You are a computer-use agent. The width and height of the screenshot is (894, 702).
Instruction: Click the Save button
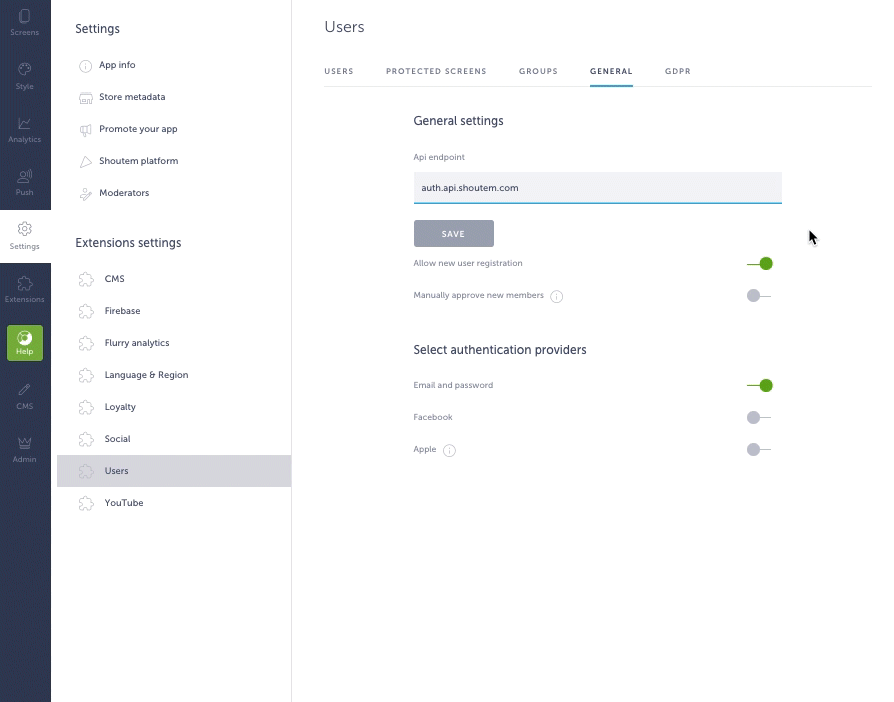coord(453,234)
